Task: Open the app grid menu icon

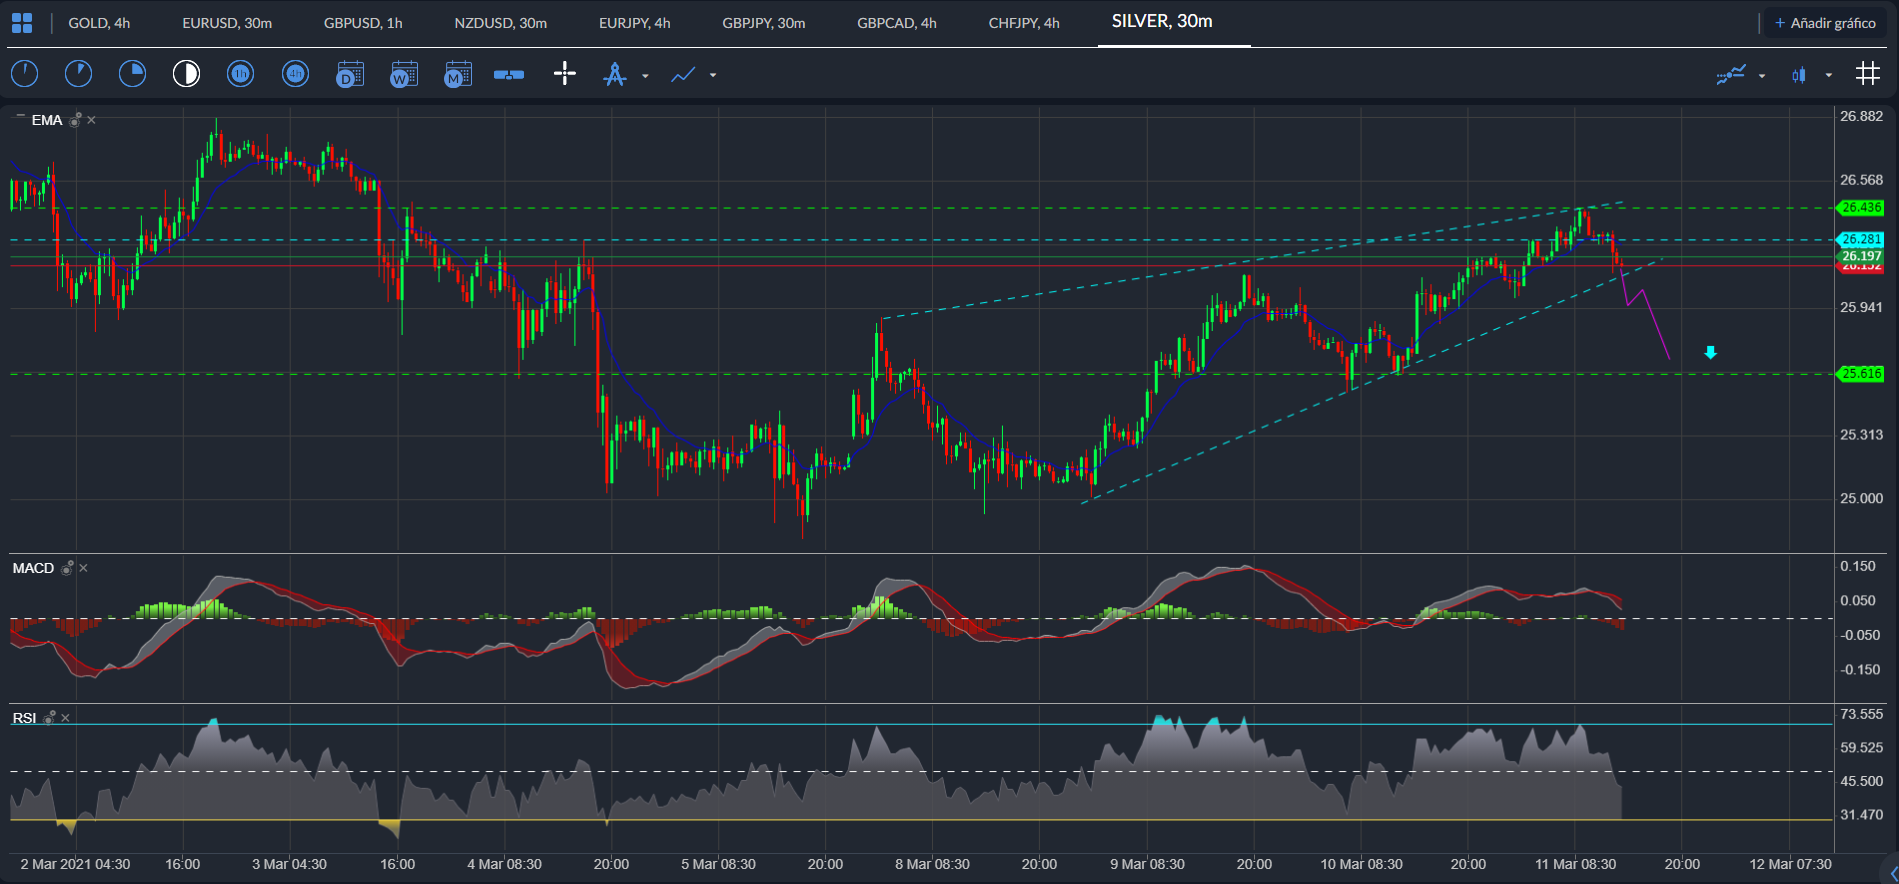Action: pyautogui.click(x=22, y=23)
